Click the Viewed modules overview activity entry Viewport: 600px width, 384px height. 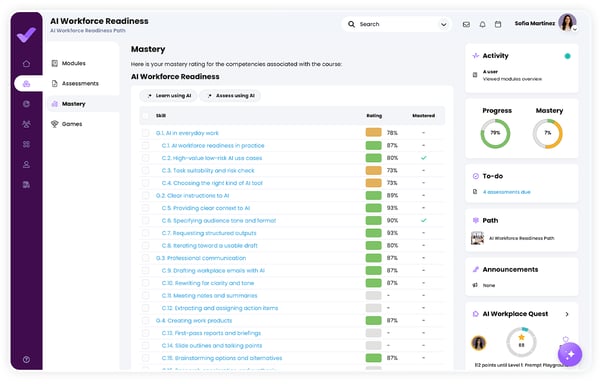[x=512, y=79]
